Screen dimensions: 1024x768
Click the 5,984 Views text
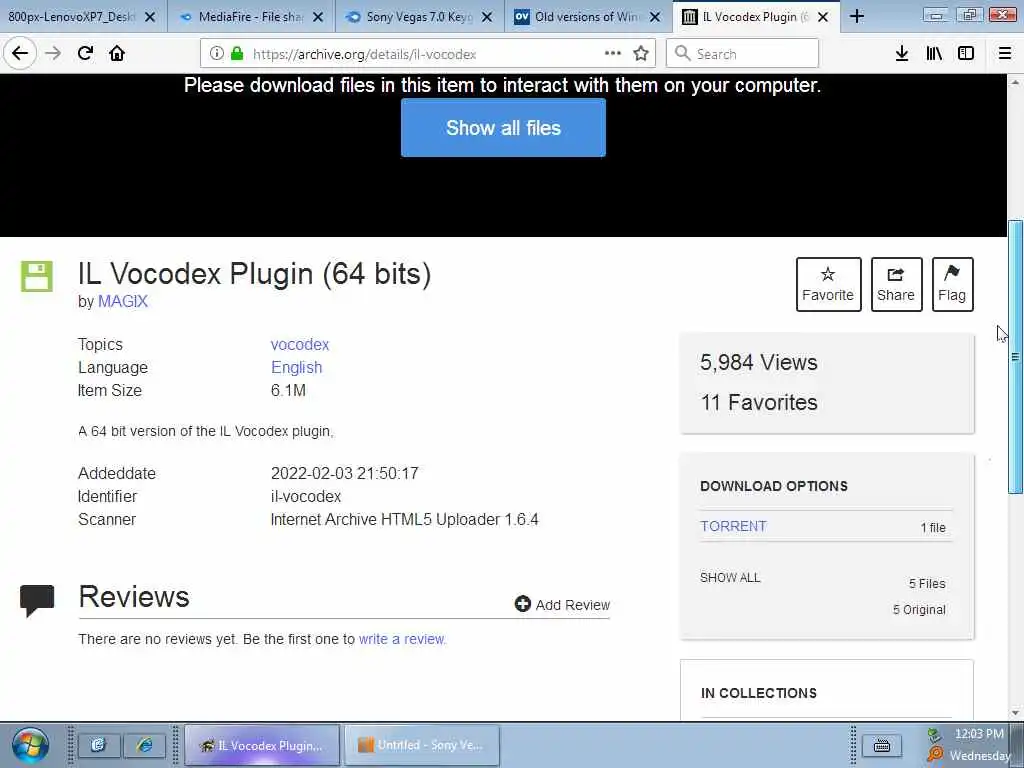click(758, 362)
